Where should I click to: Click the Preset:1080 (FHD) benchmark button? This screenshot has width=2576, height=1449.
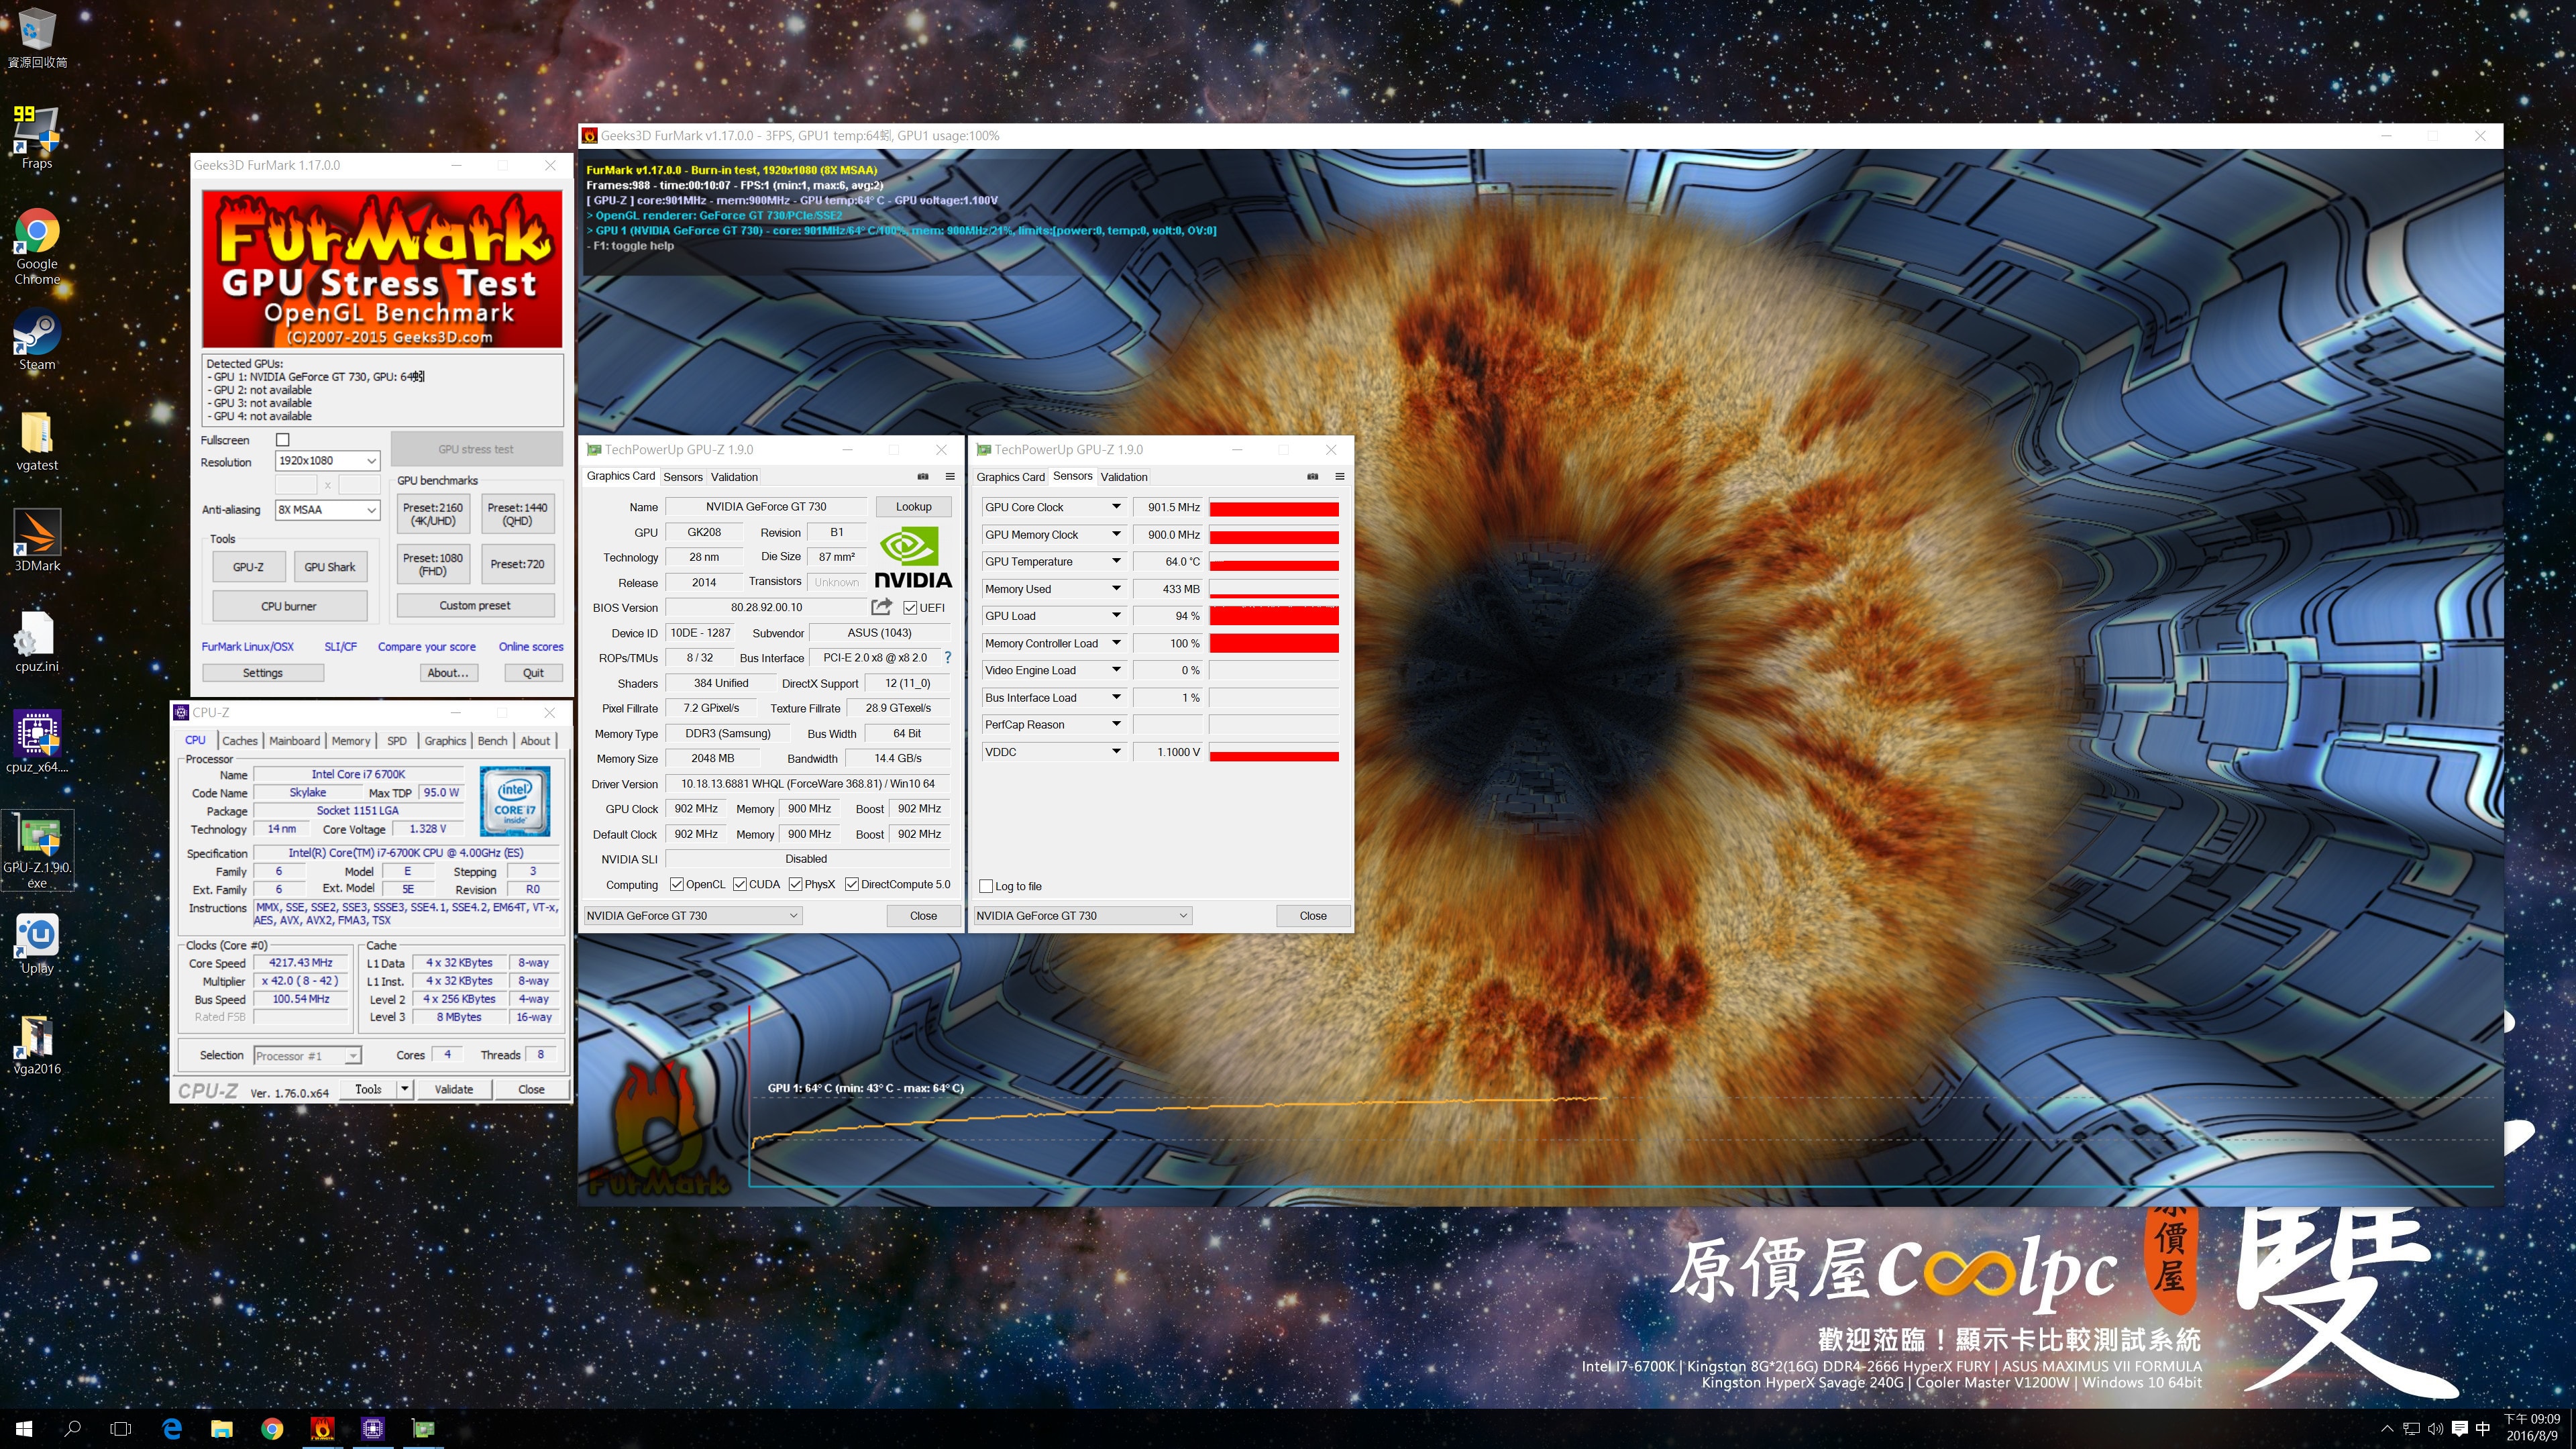click(433, 565)
